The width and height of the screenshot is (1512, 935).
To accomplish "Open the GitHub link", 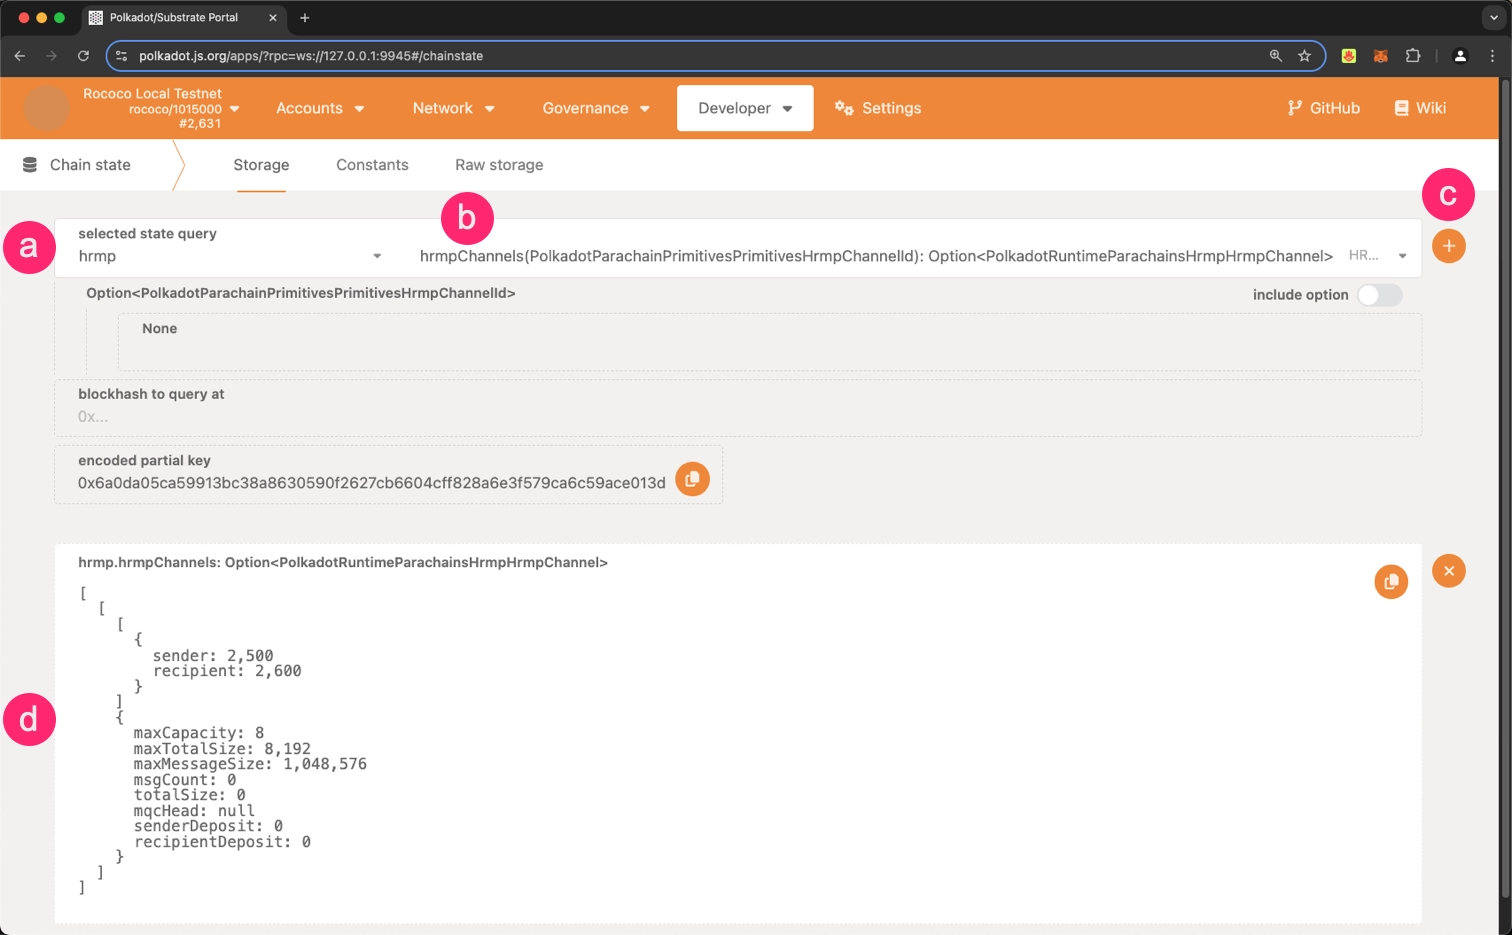I will (x=1323, y=108).
